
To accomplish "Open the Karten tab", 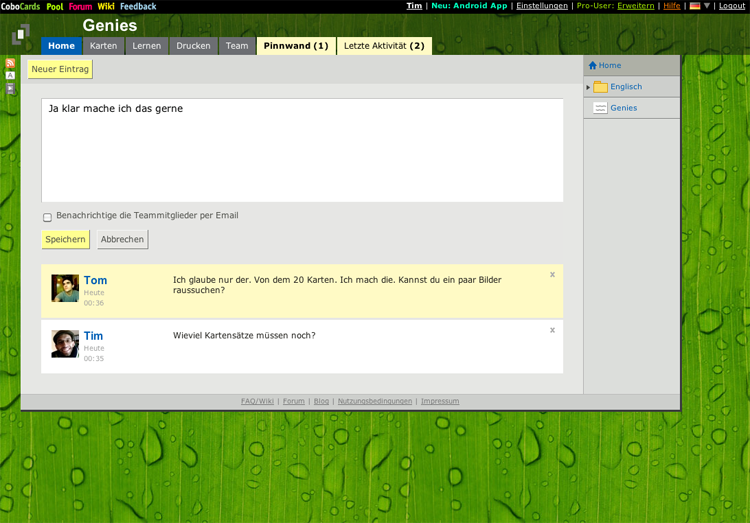I will 103,46.
